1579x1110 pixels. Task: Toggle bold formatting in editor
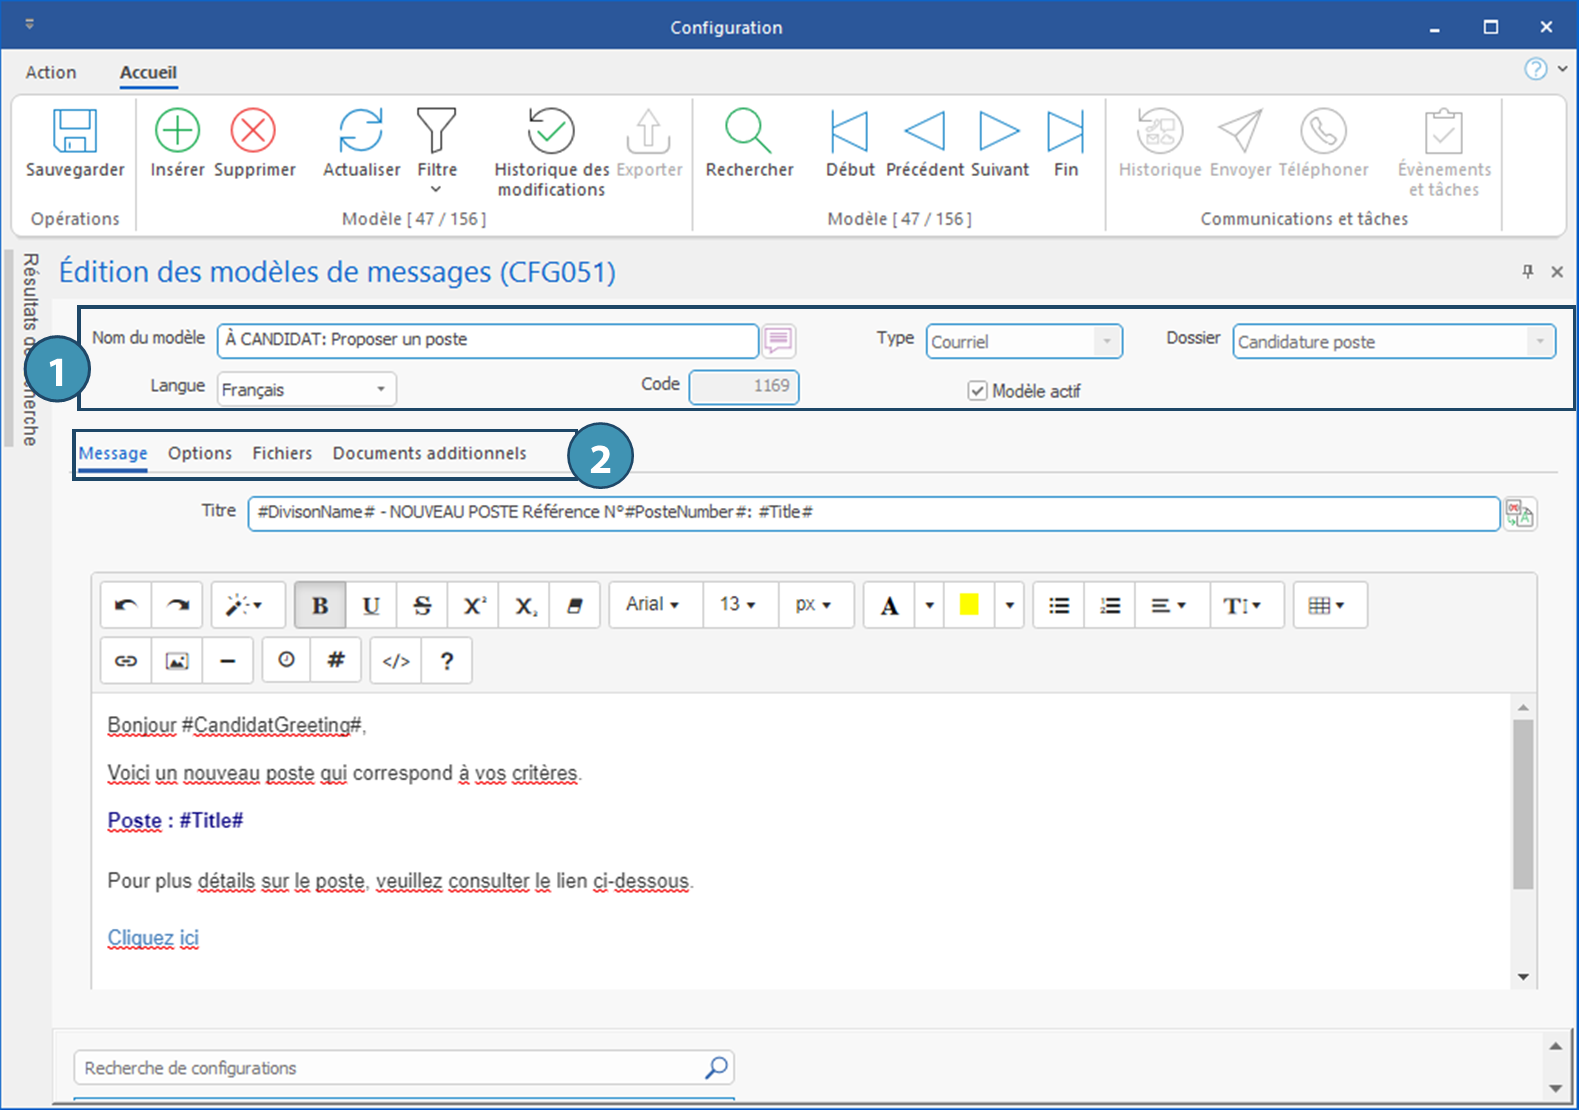pos(320,605)
